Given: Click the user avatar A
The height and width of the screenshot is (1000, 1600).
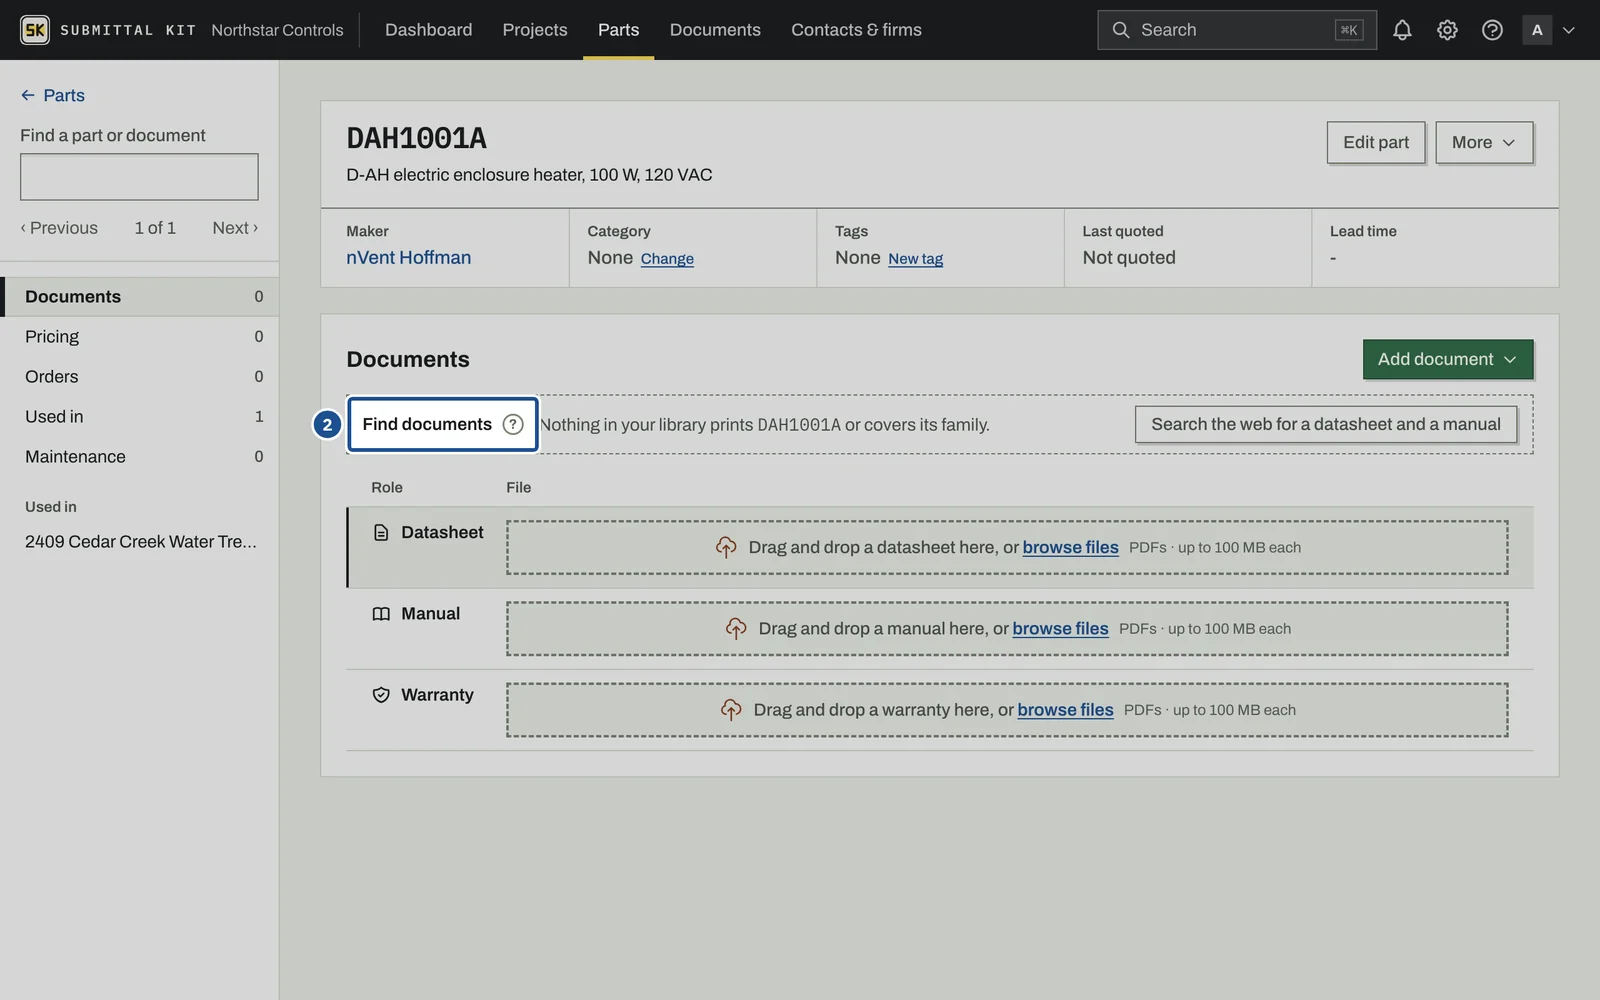Looking at the screenshot, I should pos(1537,30).
